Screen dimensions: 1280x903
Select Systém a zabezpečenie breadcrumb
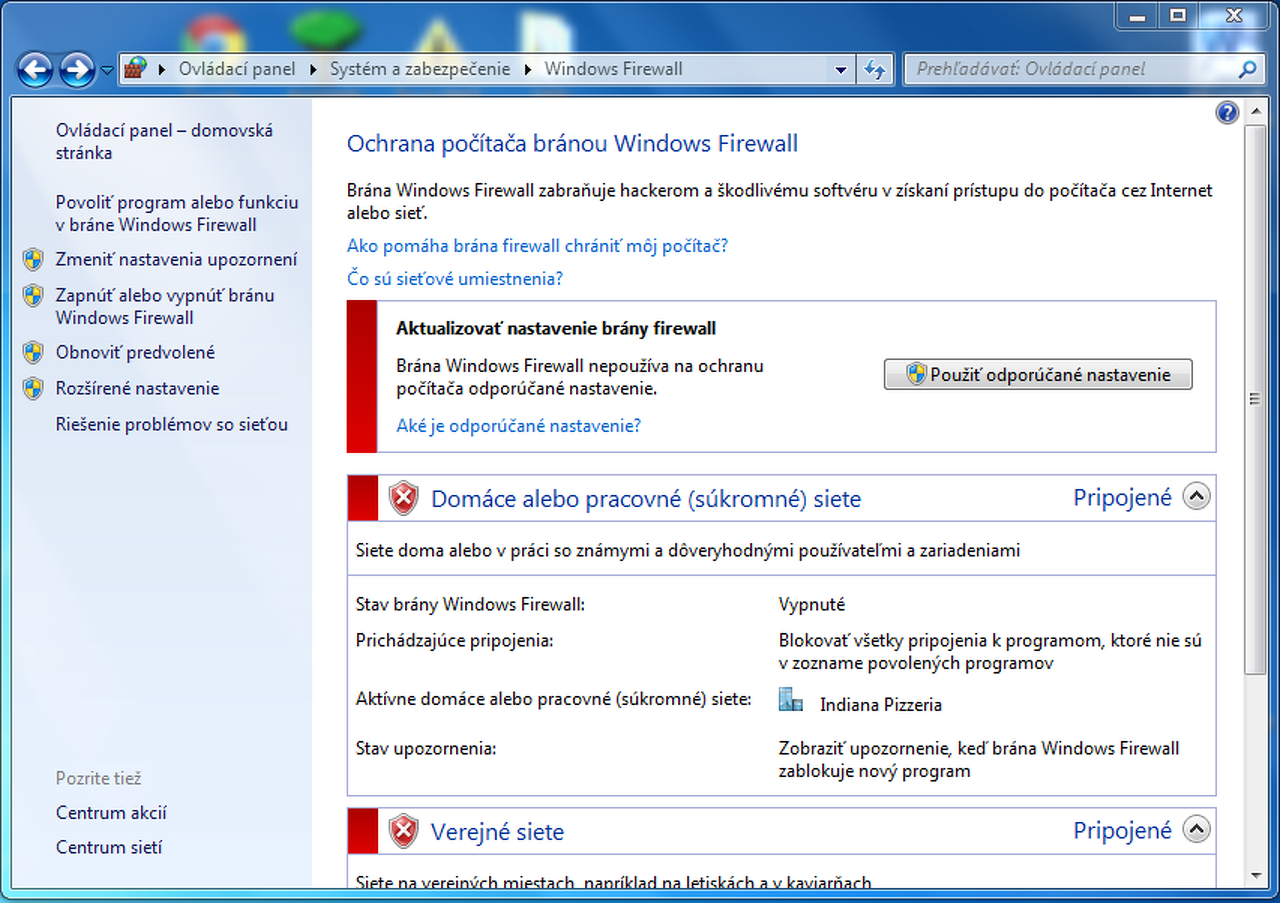[420, 69]
